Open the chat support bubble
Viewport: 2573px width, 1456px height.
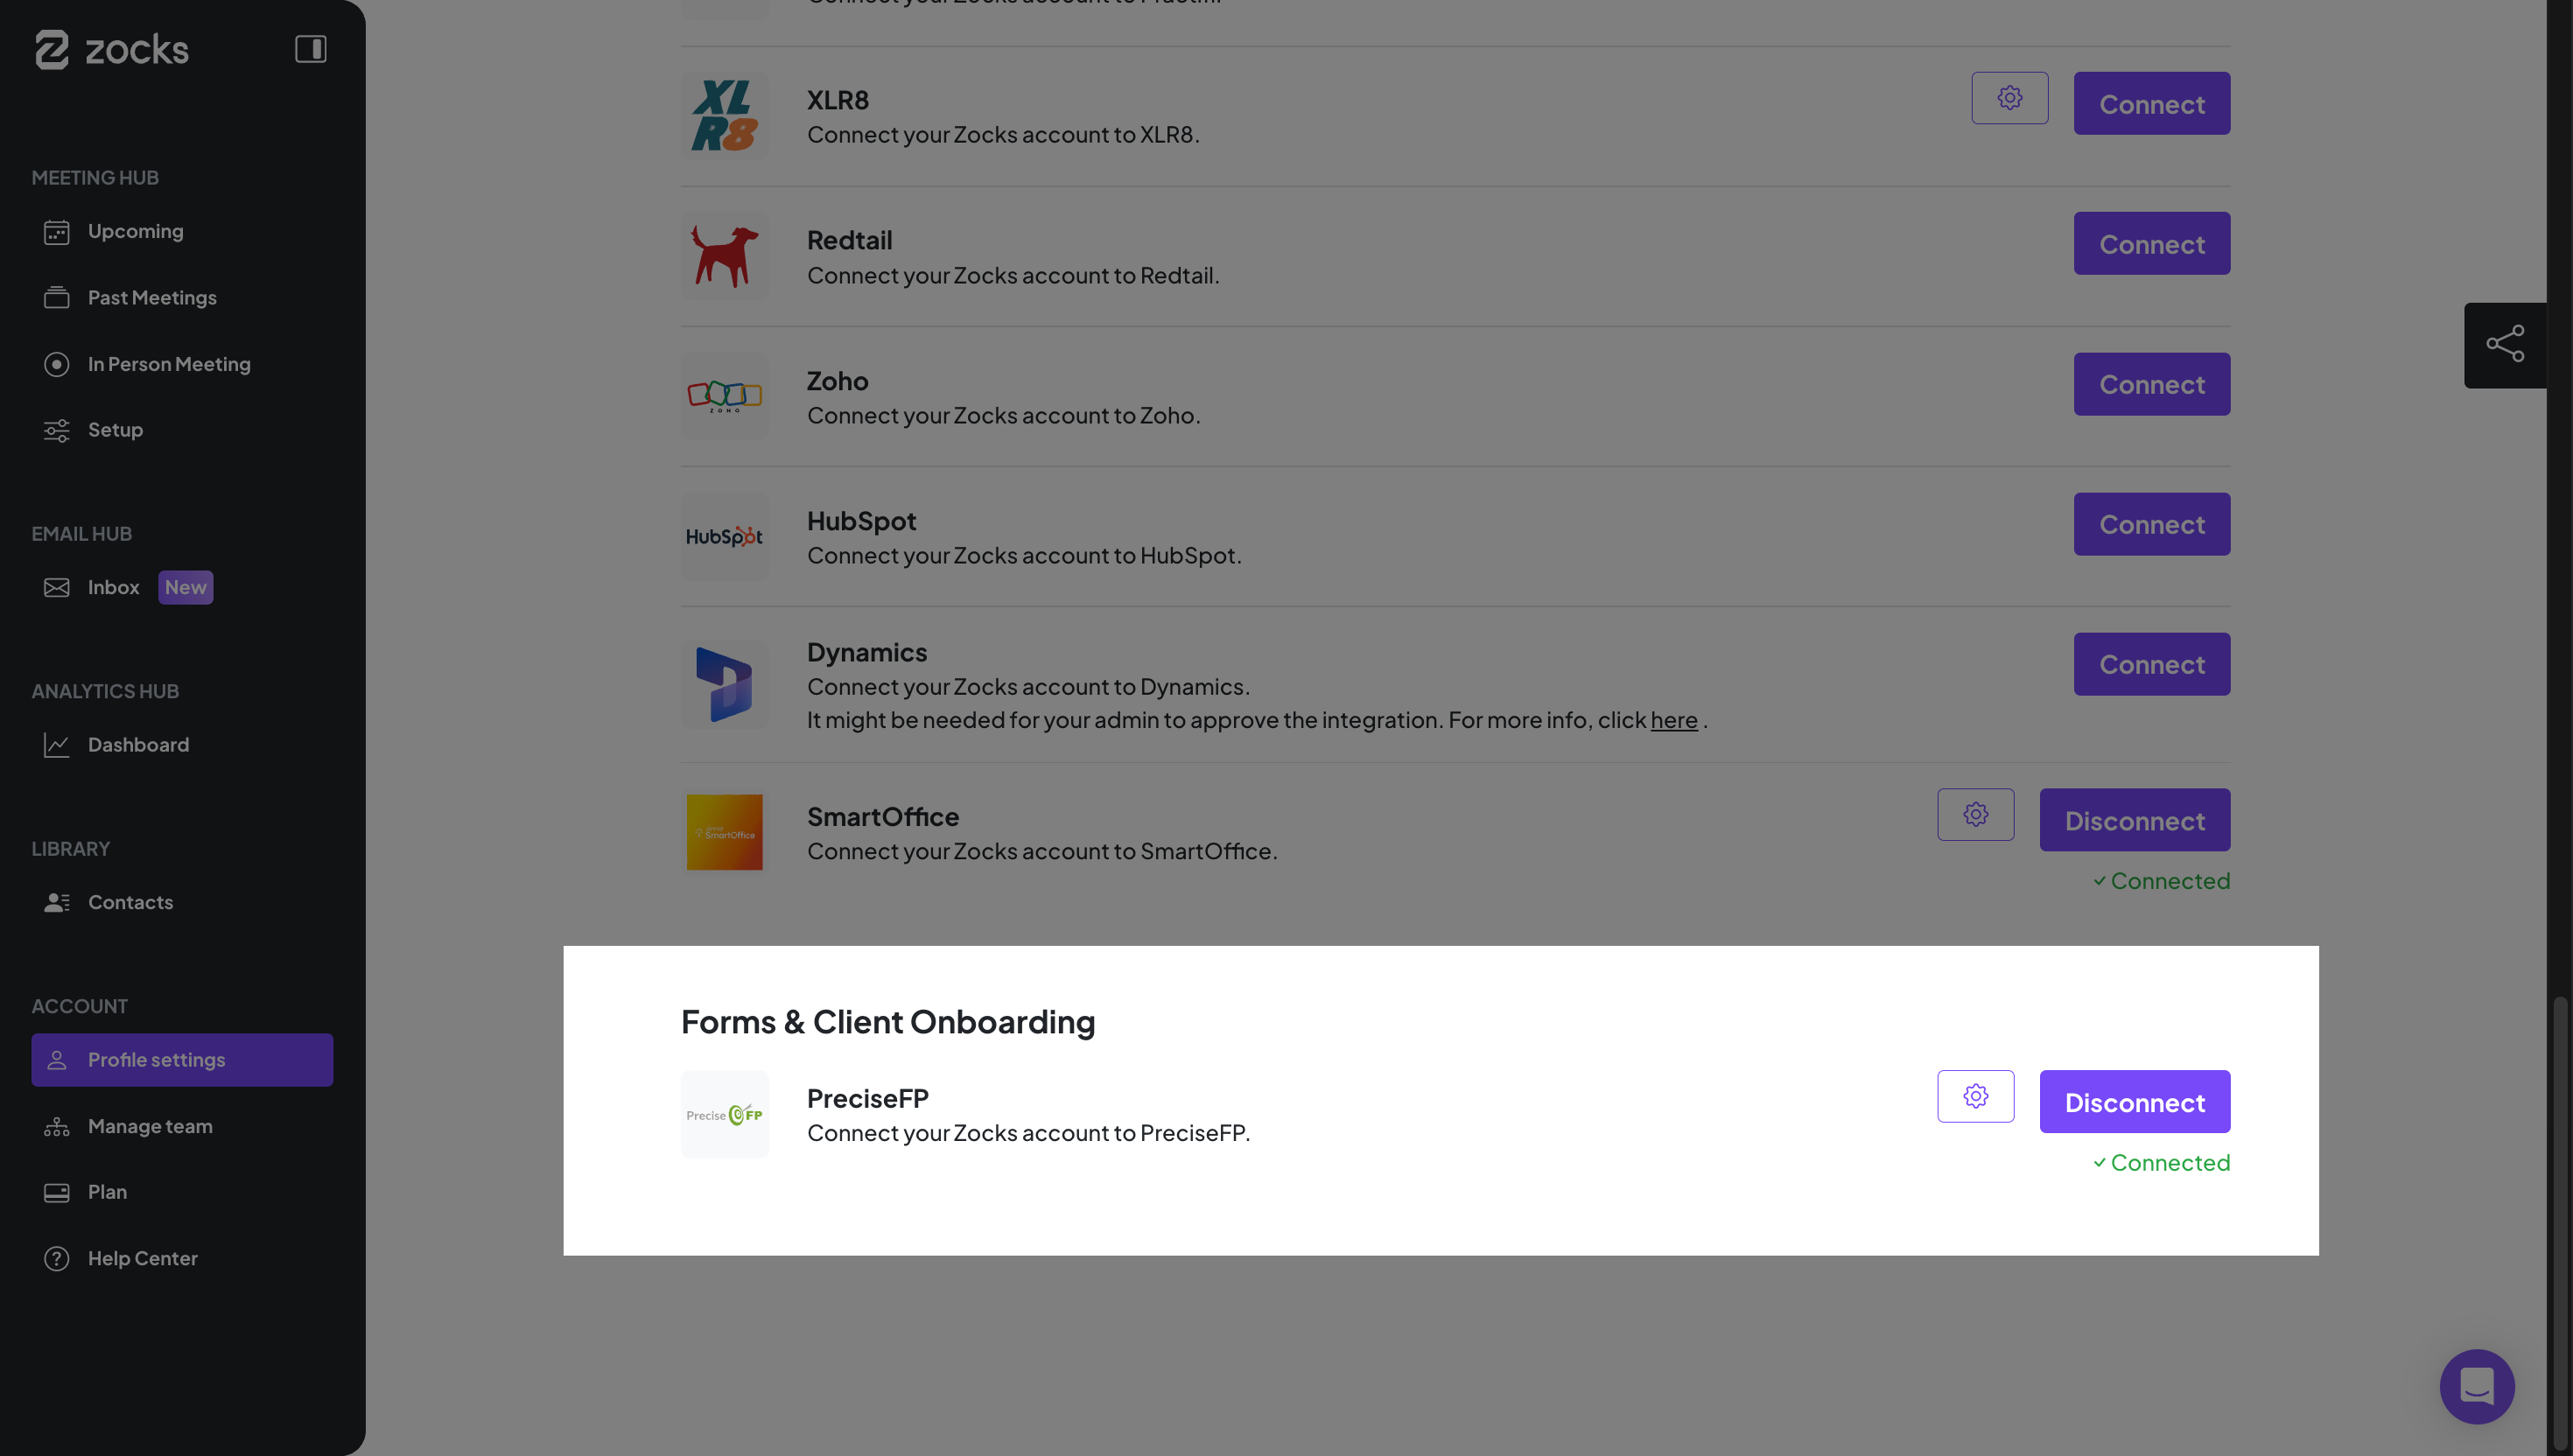[2476, 1386]
